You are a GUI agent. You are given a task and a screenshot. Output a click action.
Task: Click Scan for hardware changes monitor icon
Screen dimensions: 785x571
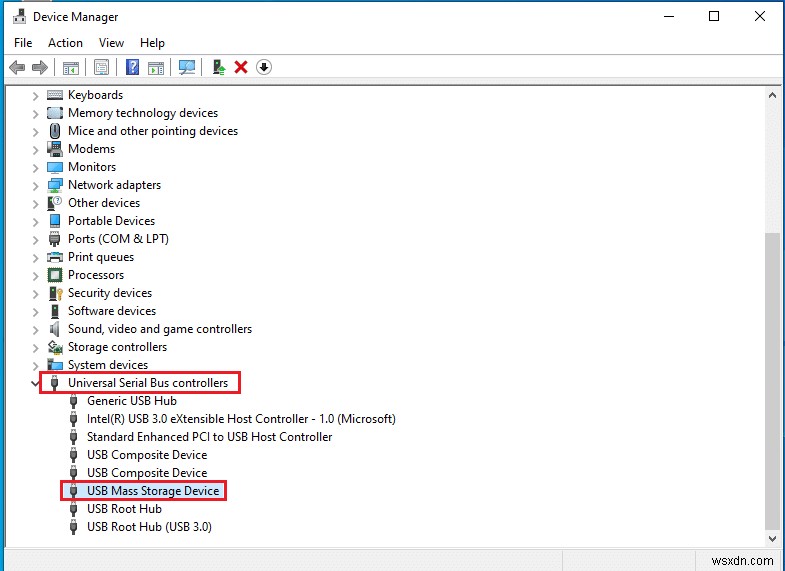(187, 67)
